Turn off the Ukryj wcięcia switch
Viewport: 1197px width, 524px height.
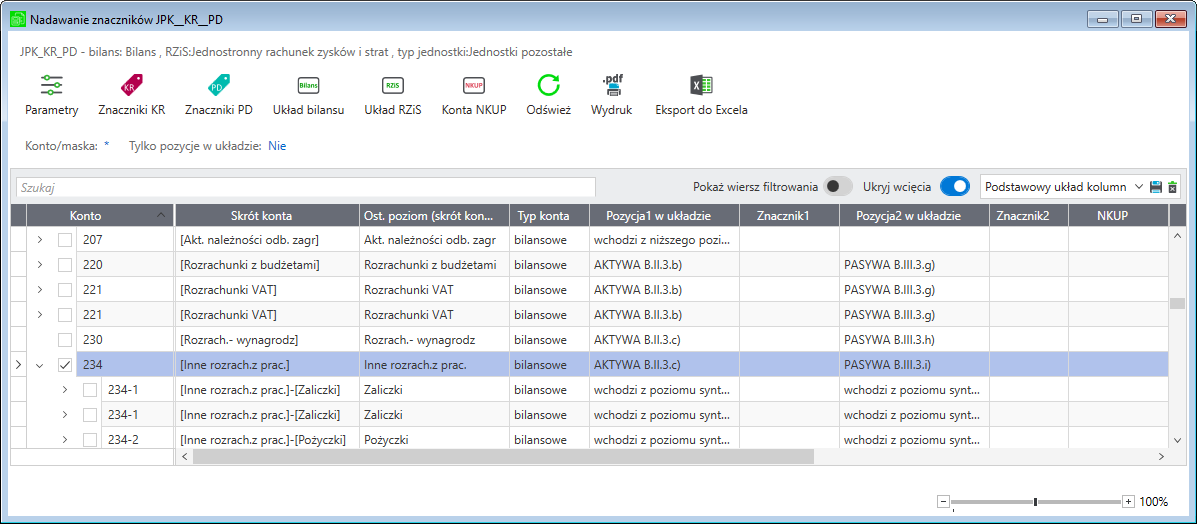click(x=955, y=186)
